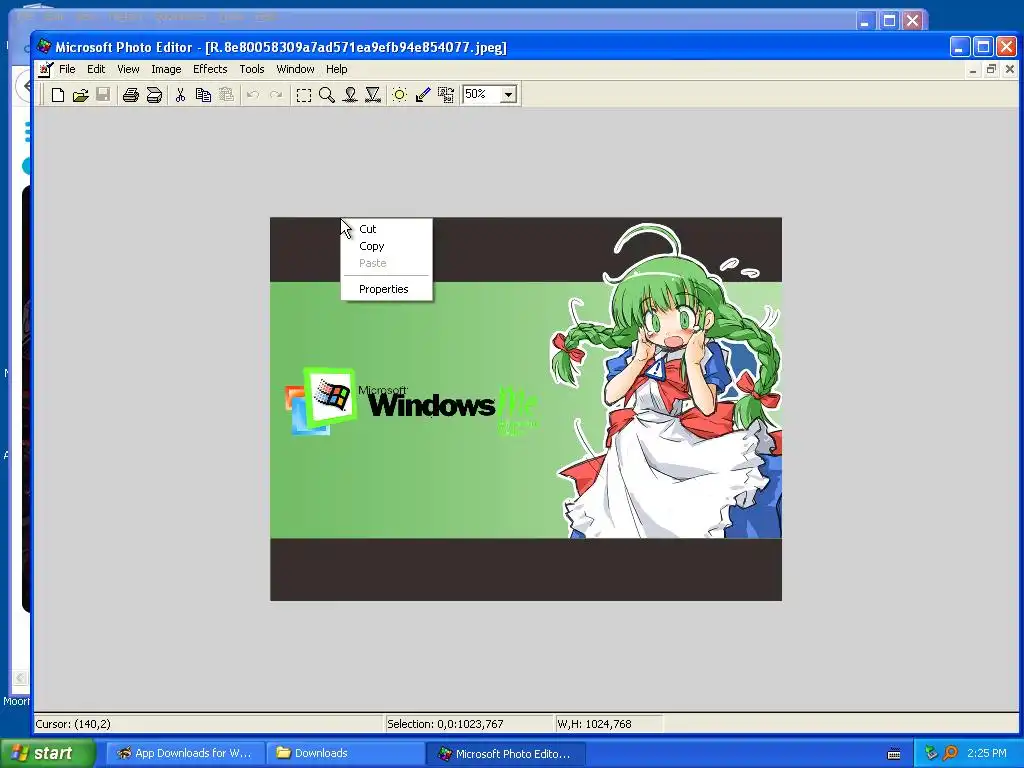Open the File menu
1024x768 pixels.
(67, 69)
